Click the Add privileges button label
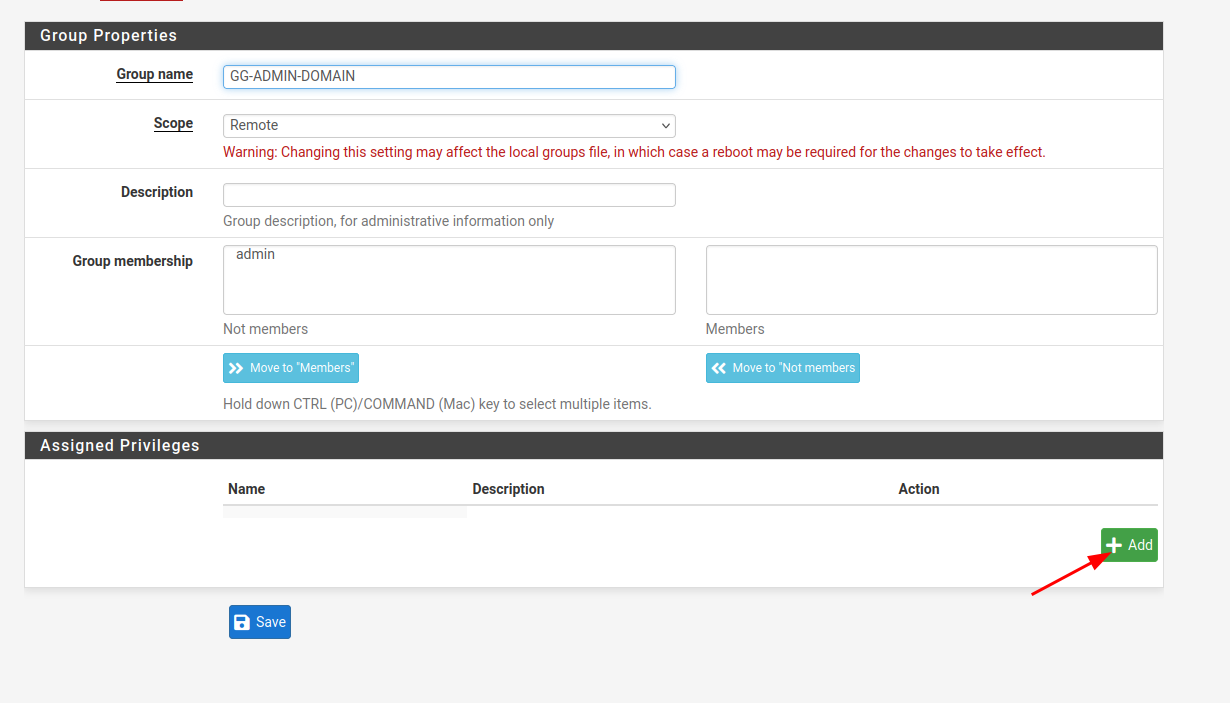The width and height of the screenshot is (1230, 703). tap(1140, 545)
